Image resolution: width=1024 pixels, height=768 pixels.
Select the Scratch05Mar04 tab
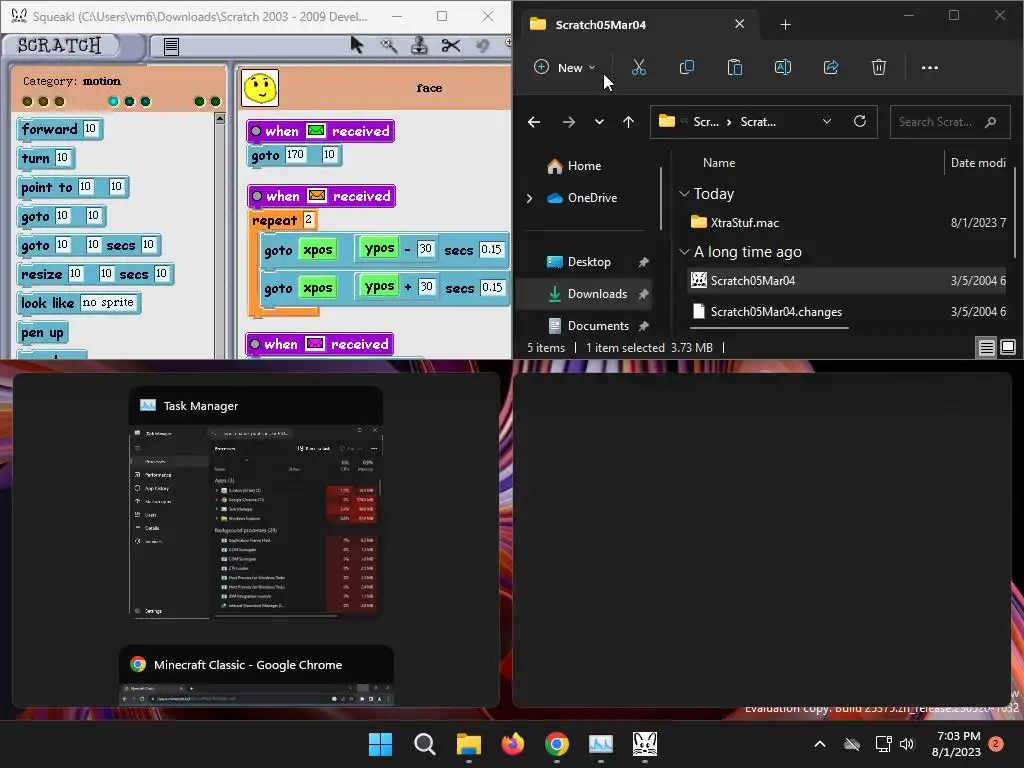point(640,25)
